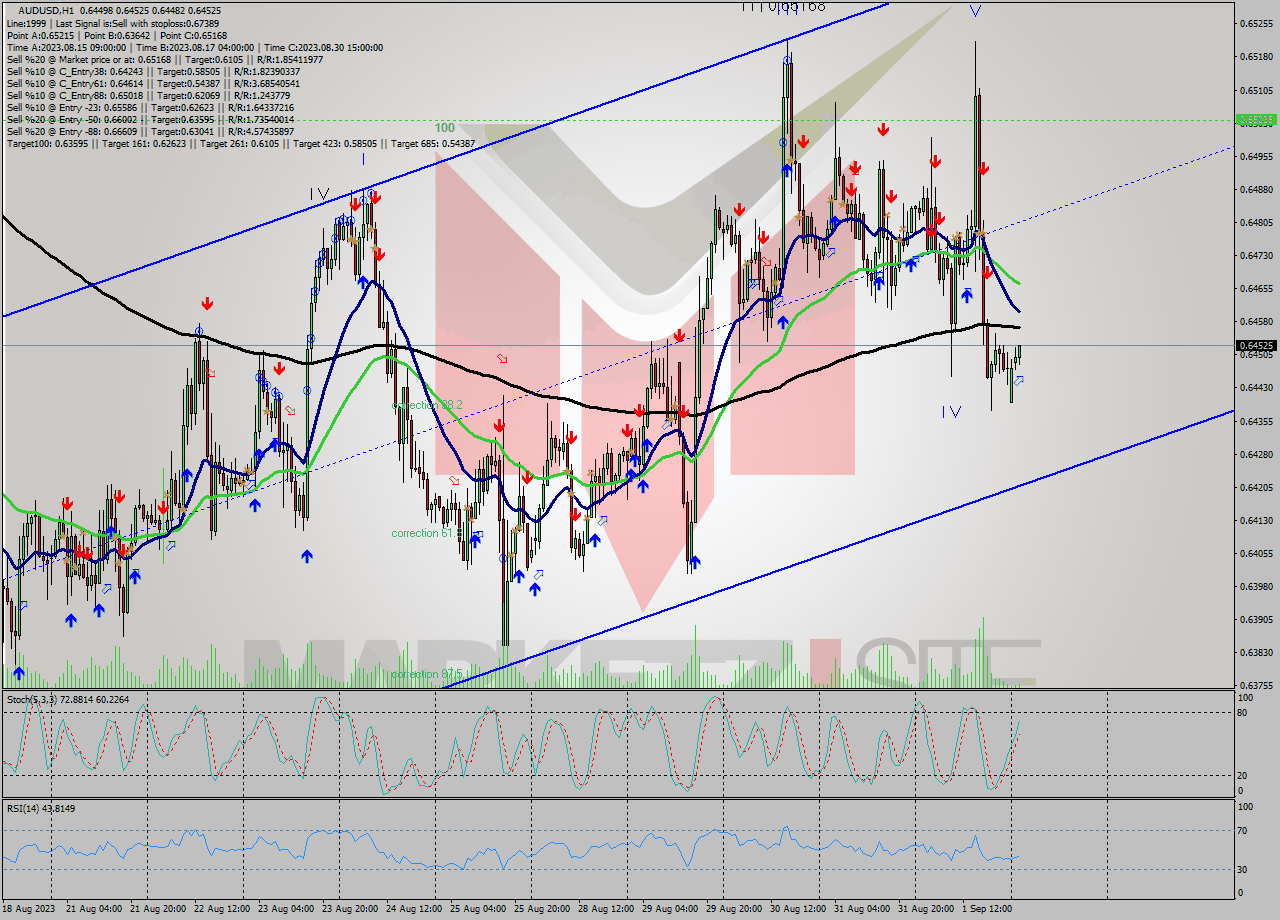Click the green highlighted 0.65033 price tag
Image resolution: width=1280 pixels, height=920 pixels.
(1256, 119)
